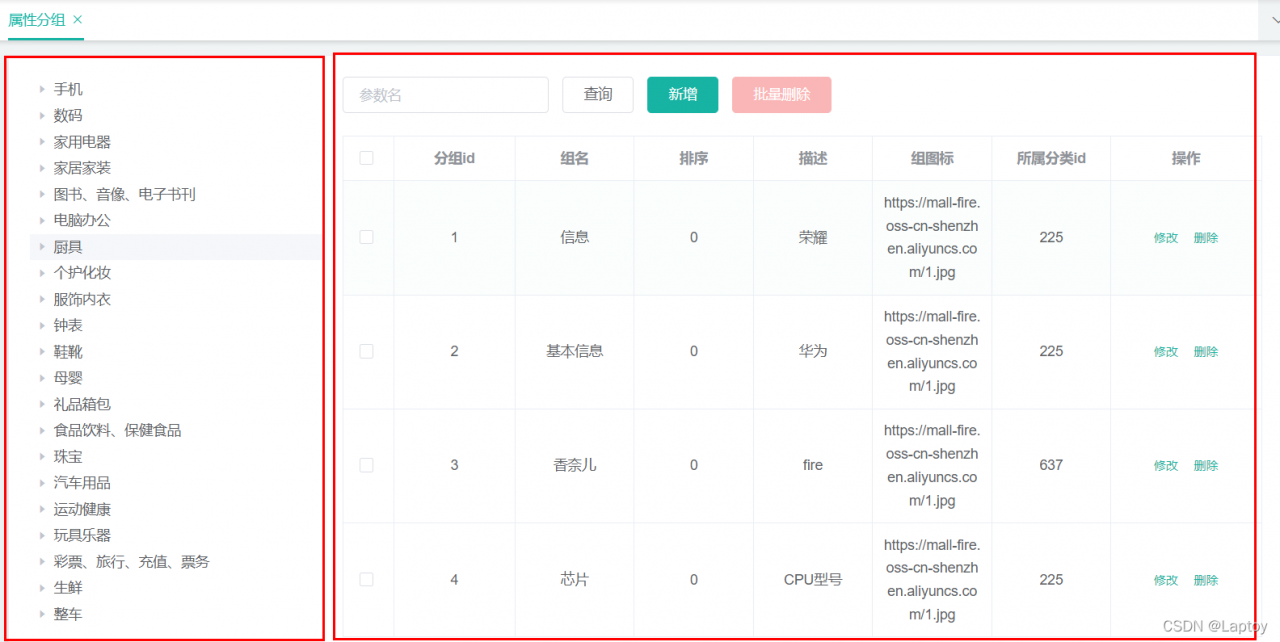Click the 组名 column header
Screen dimensions: 1280x642
pyautogui.click(x=575, y=158)
